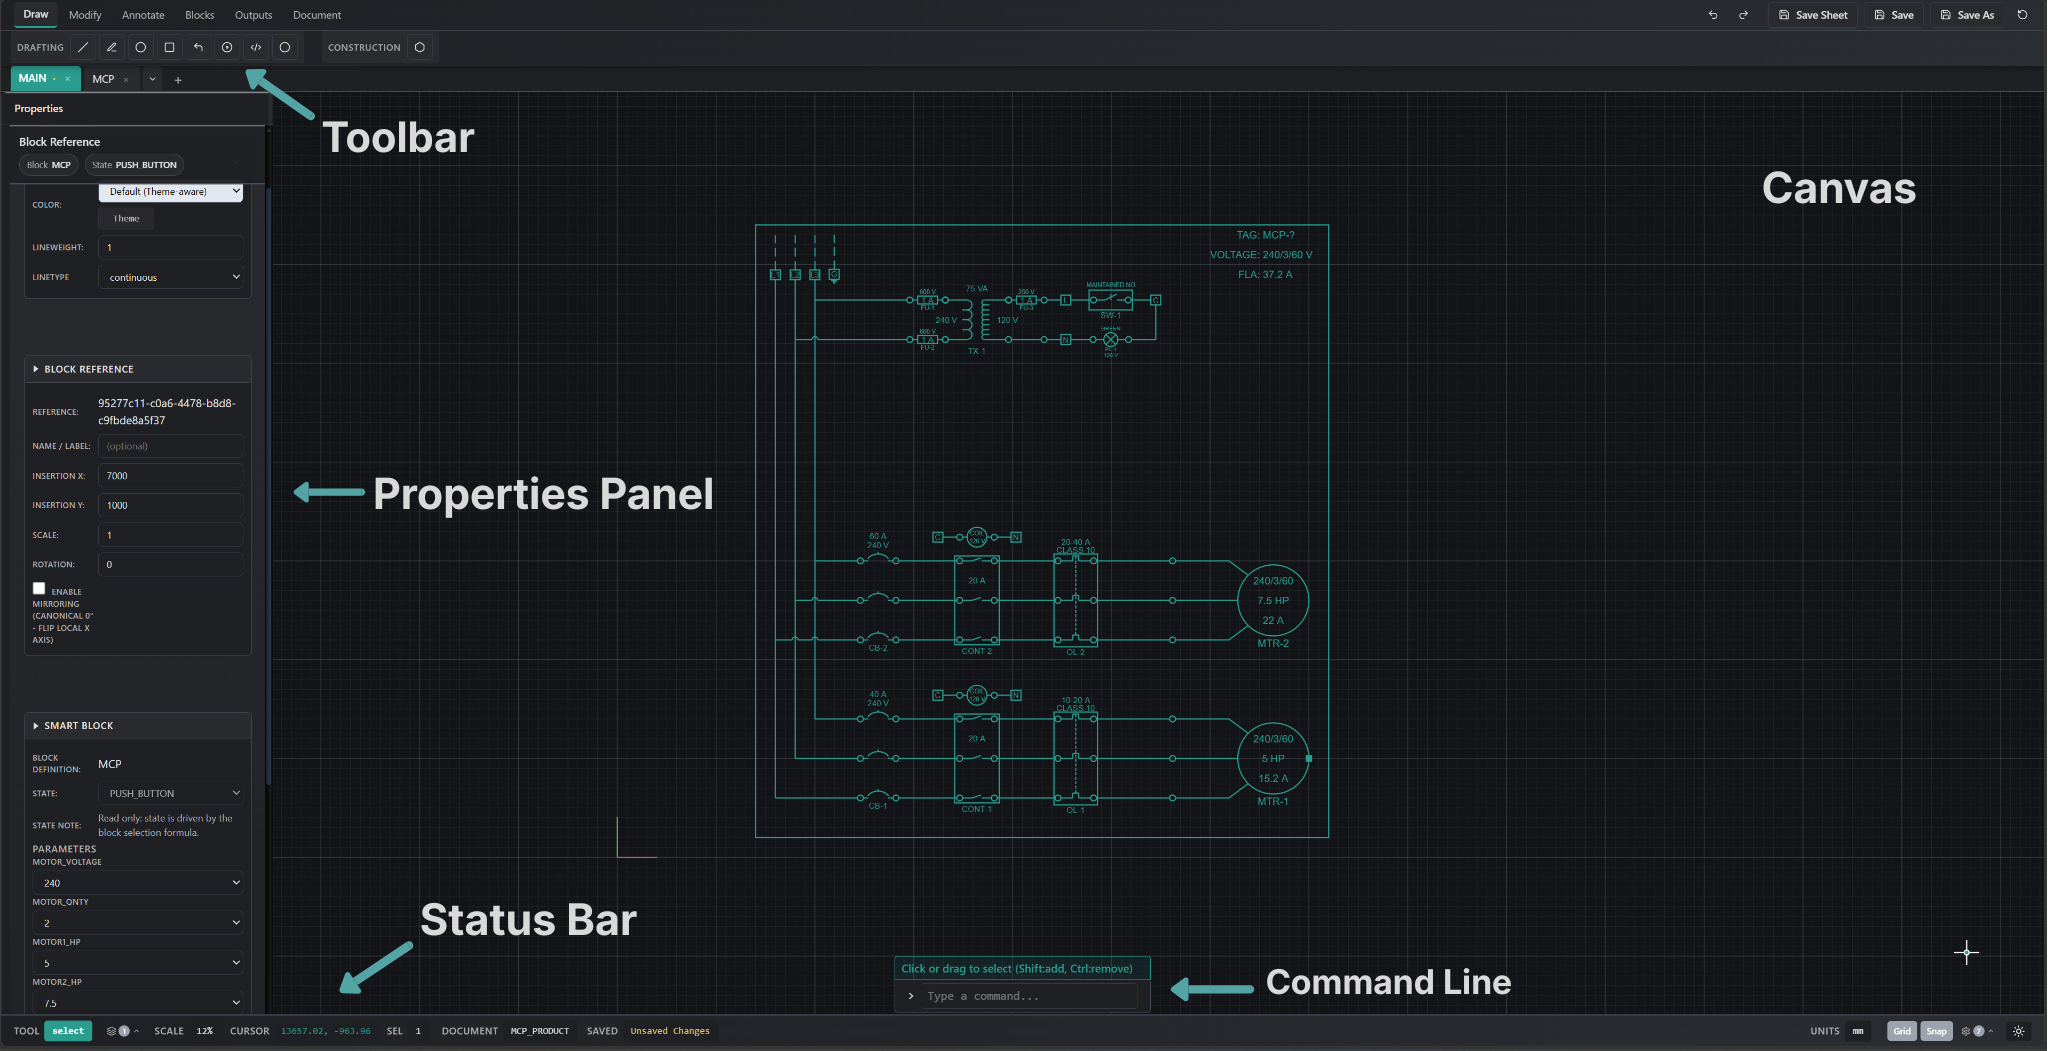Image resolution: width=2048 pixels, height=1051 pixels.
Task: Open the sheet tabs overflow dropdown
Action: click(x=152, y=79)
